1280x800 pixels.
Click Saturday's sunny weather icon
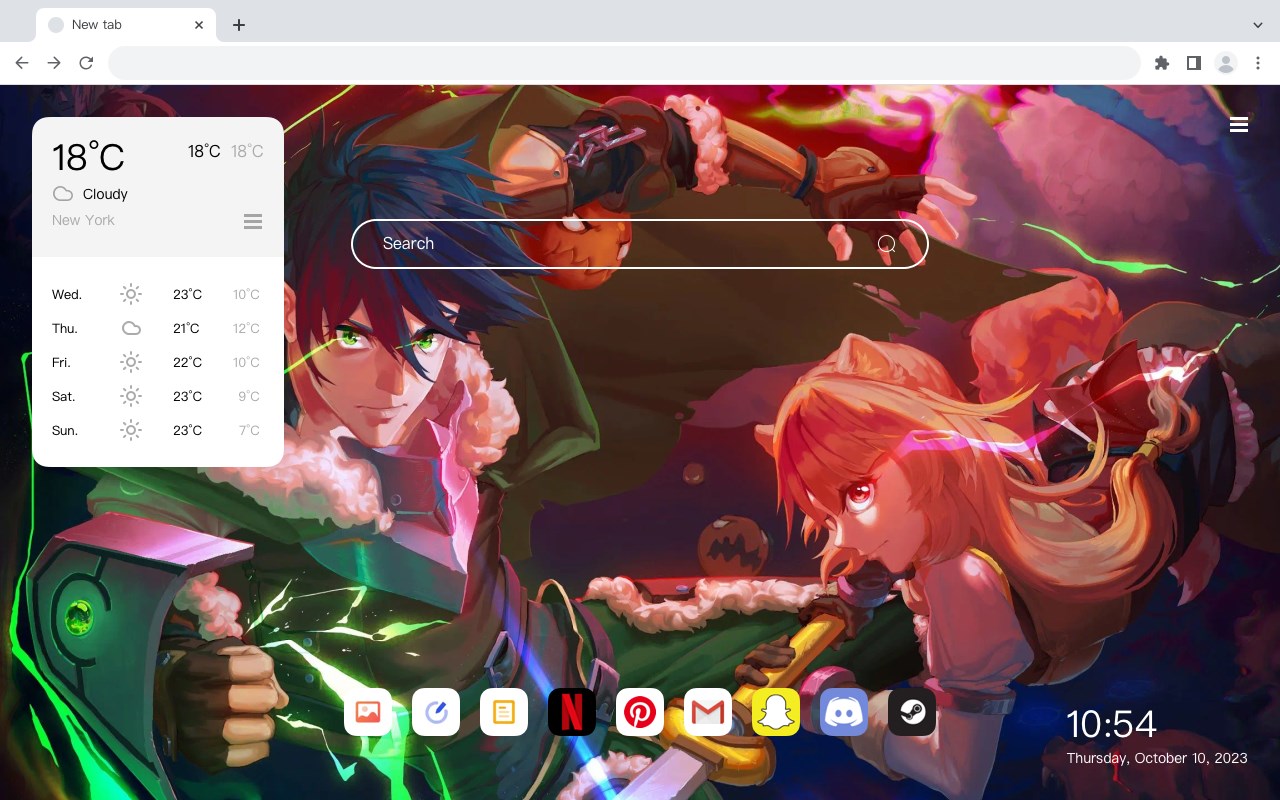tap(131, 396)
